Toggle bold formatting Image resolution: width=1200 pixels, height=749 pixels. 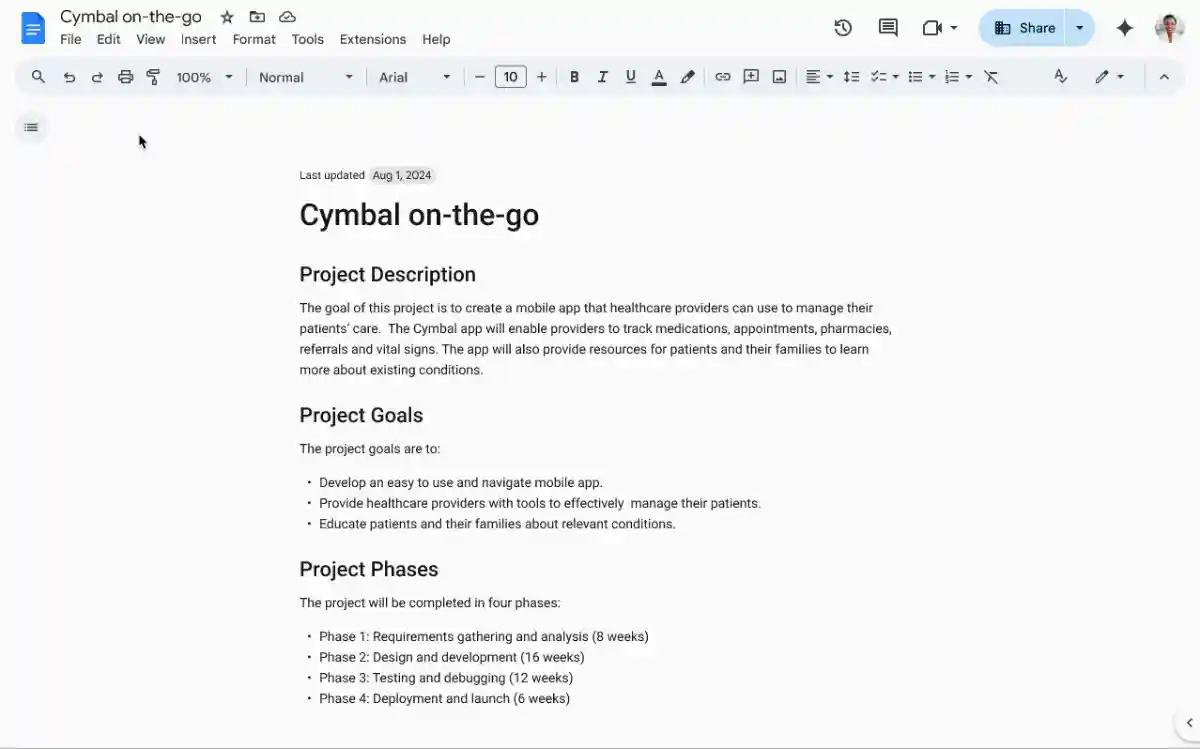(x=574, y=77)
